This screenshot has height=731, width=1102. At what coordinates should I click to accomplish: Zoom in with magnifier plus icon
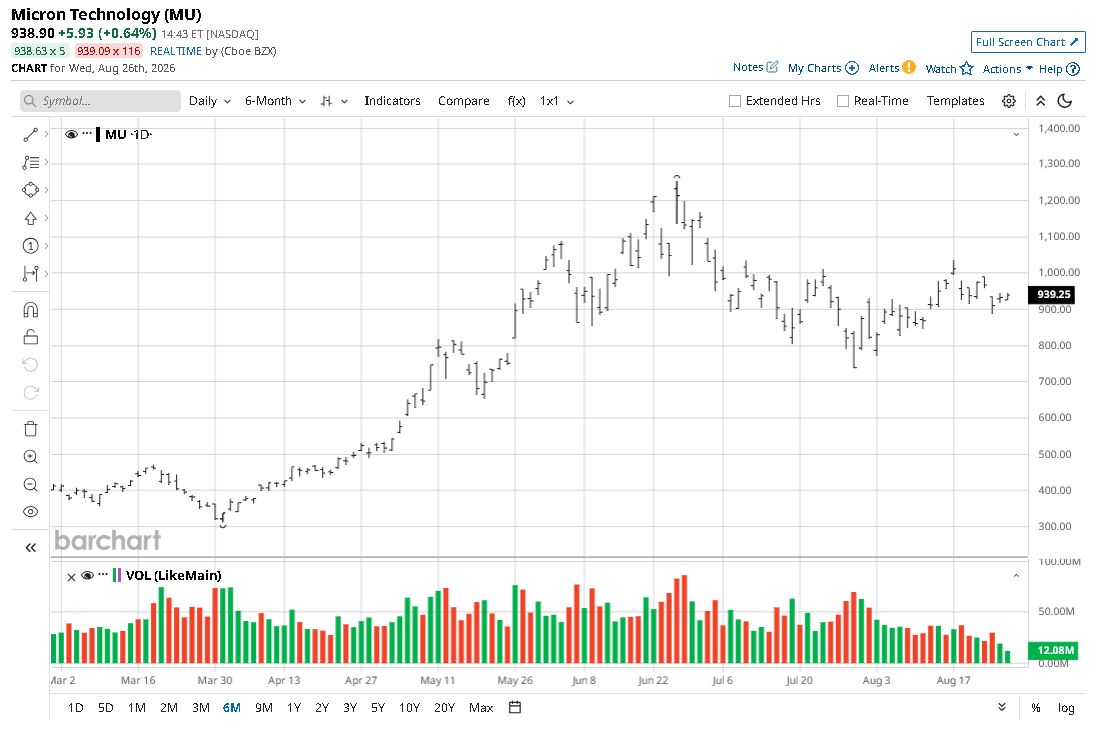pyautogui.click(x=30, y=457)
